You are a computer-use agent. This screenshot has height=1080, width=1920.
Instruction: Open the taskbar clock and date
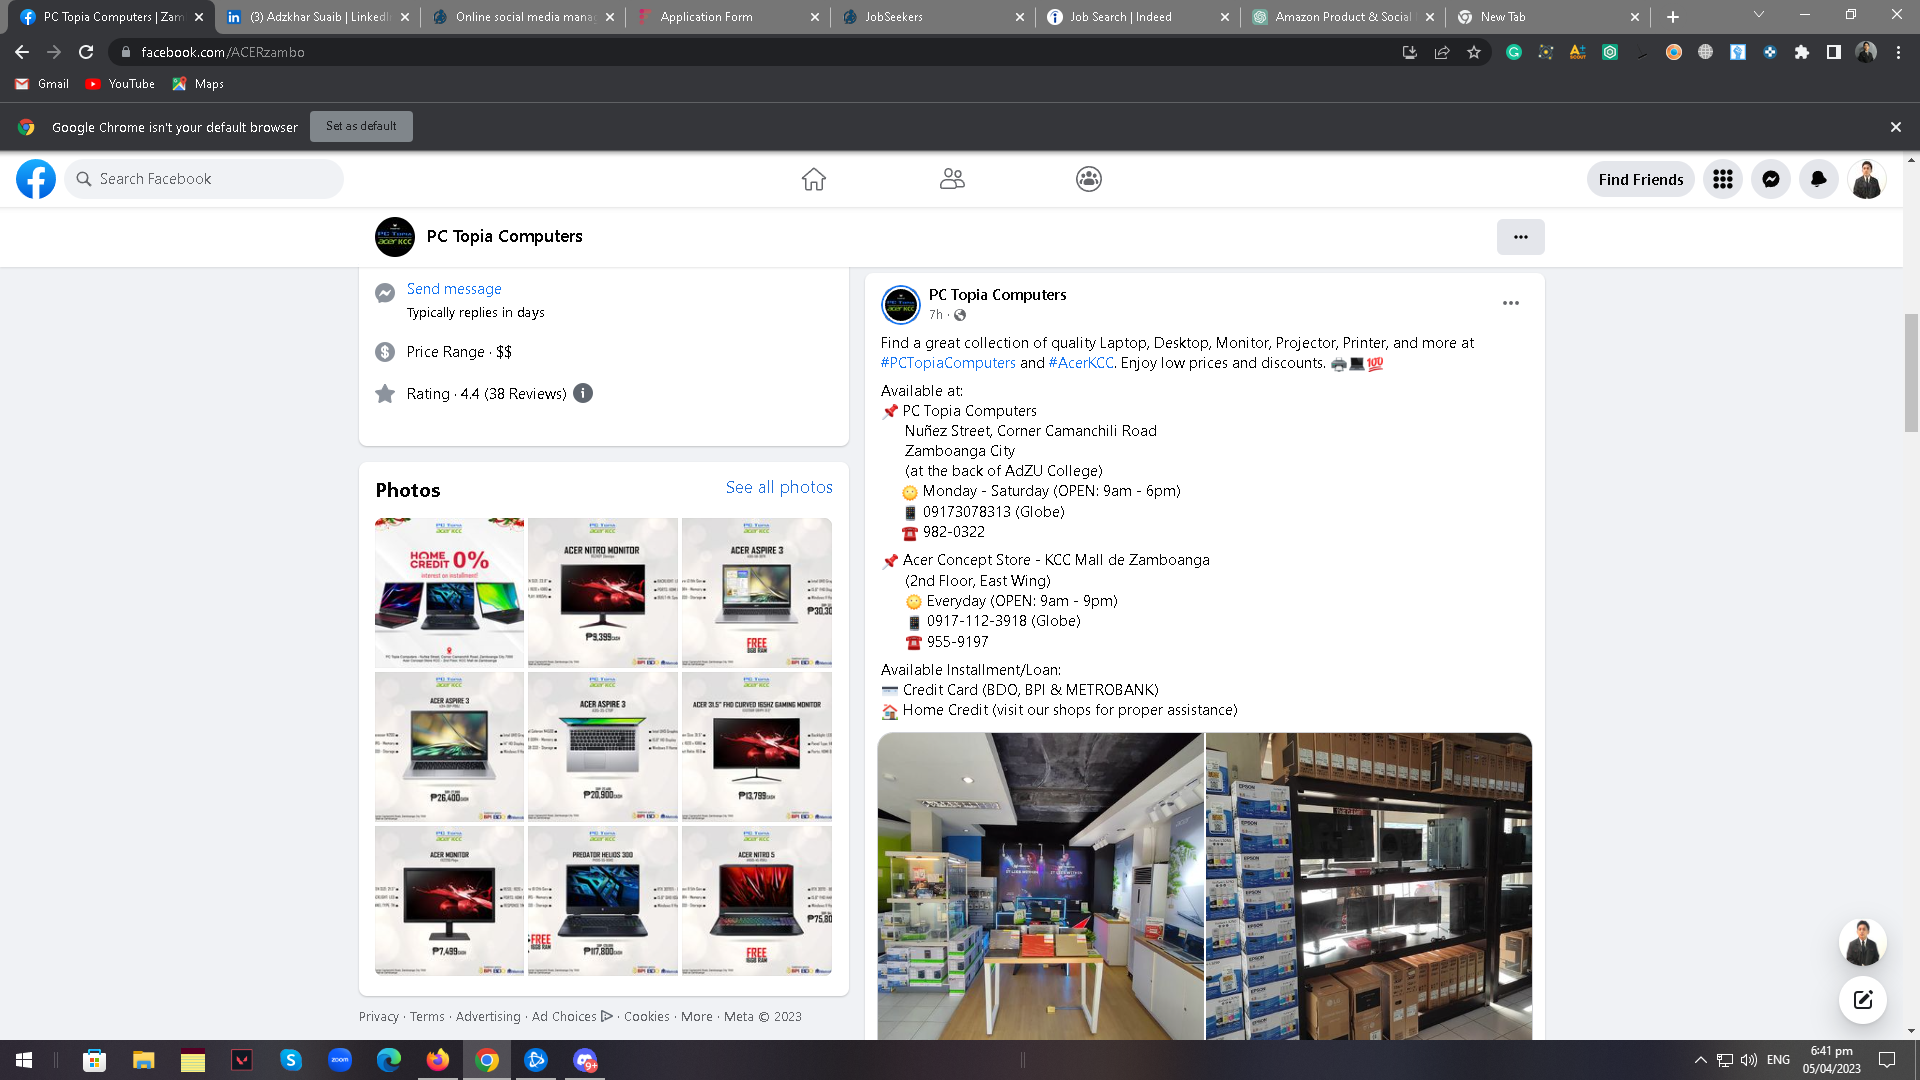pos(1831,1060)
